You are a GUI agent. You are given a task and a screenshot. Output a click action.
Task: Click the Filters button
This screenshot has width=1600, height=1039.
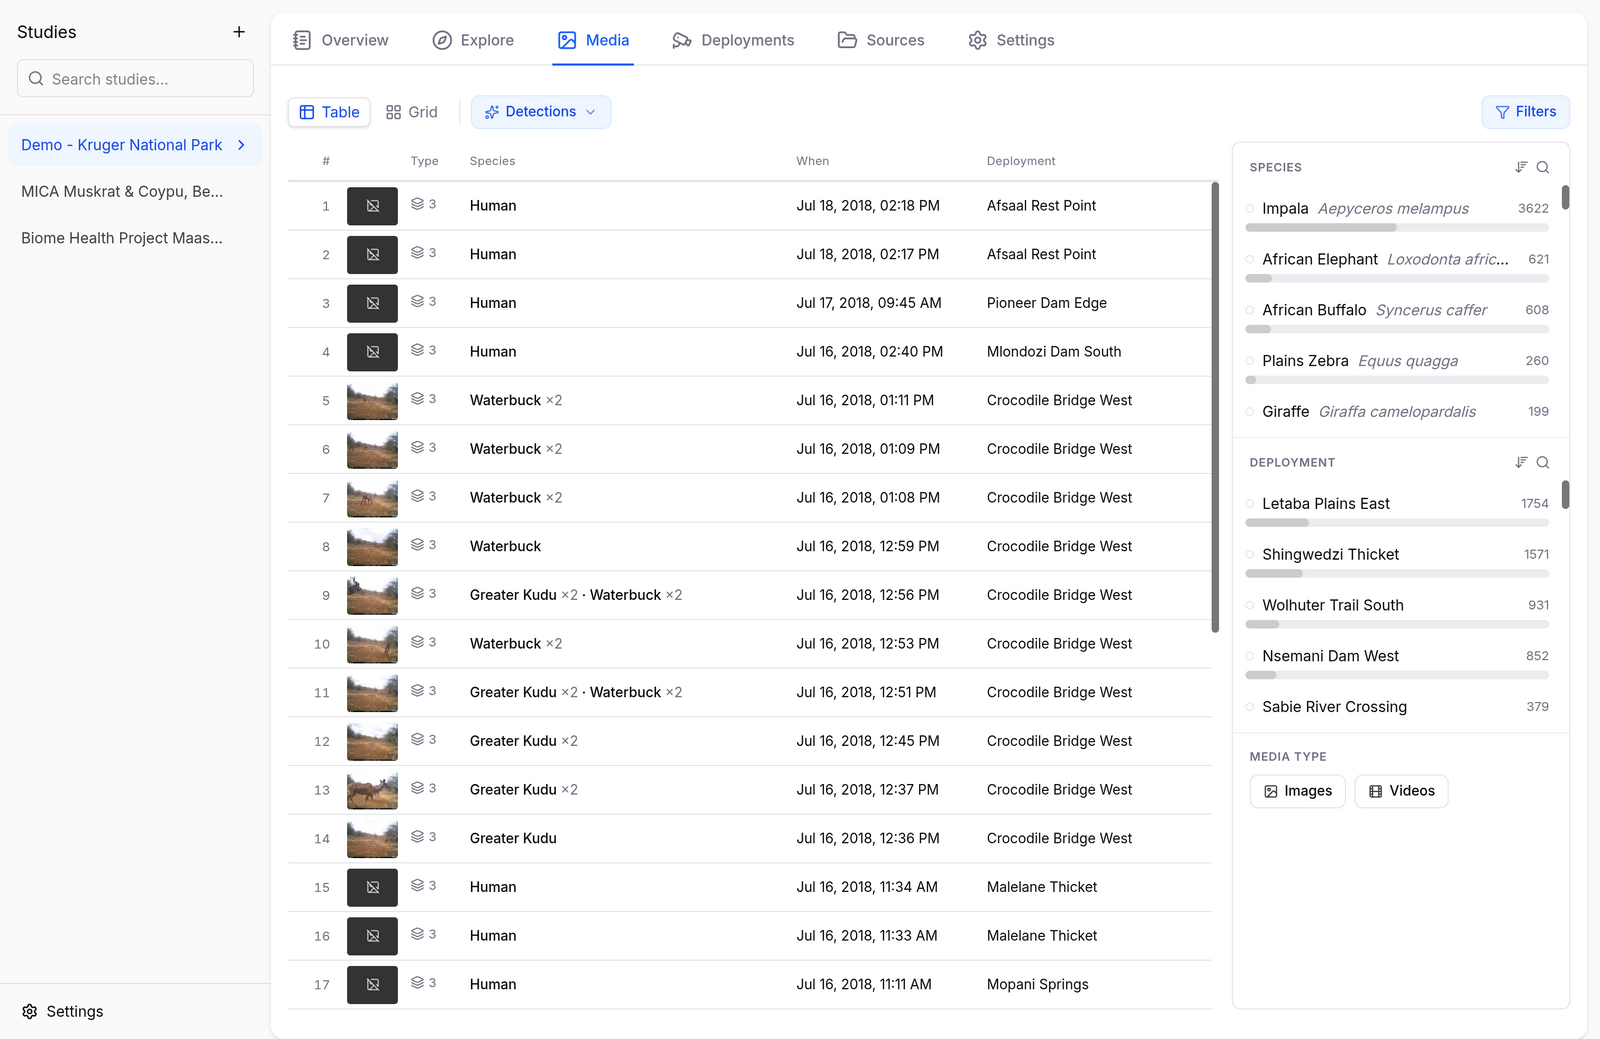[1525, 112]
